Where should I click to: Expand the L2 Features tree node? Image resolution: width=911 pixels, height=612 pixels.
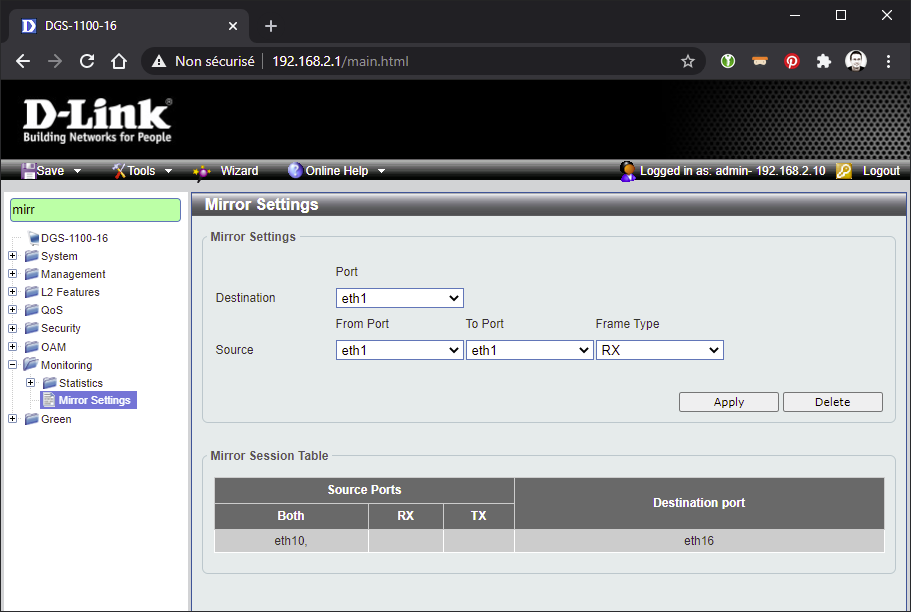12,292
